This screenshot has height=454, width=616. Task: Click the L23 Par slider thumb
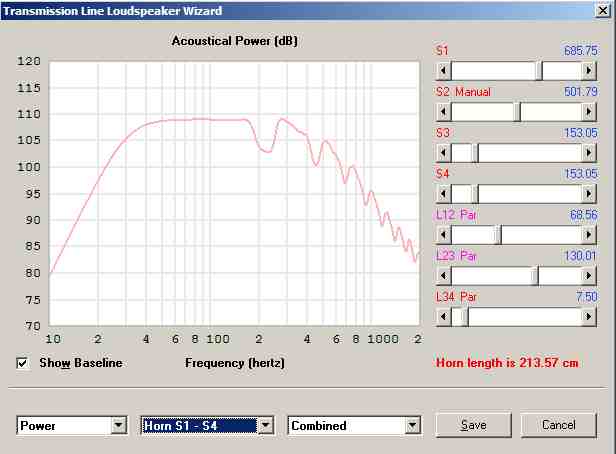535,276
